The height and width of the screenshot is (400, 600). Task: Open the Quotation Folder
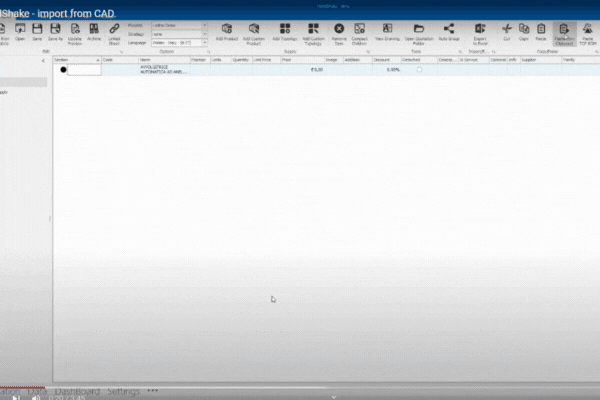coord(419,29)
